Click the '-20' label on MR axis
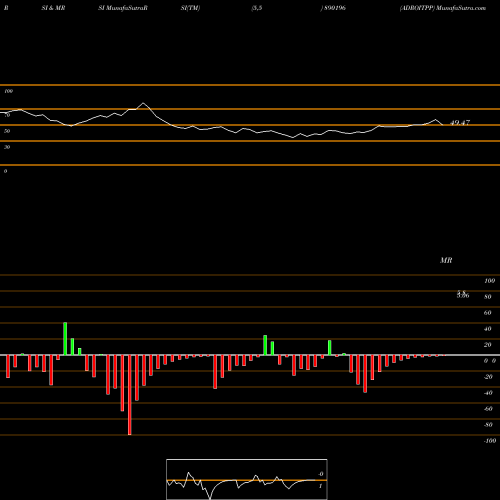The height and width of the screenshot is (500, 500). [x=488, y=377]
